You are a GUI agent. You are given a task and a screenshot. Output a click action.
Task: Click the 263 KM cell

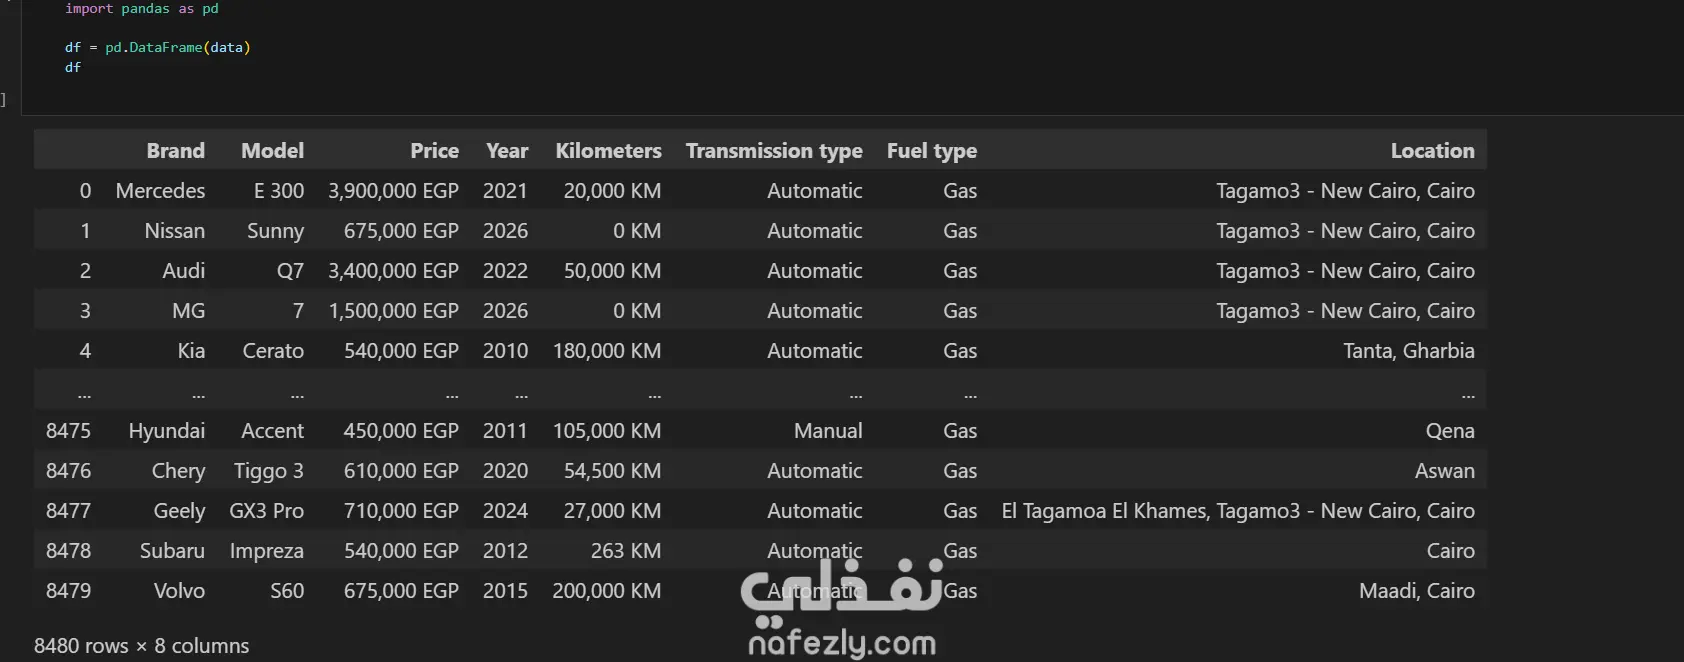pyautogui.click(x=625, y=551)
